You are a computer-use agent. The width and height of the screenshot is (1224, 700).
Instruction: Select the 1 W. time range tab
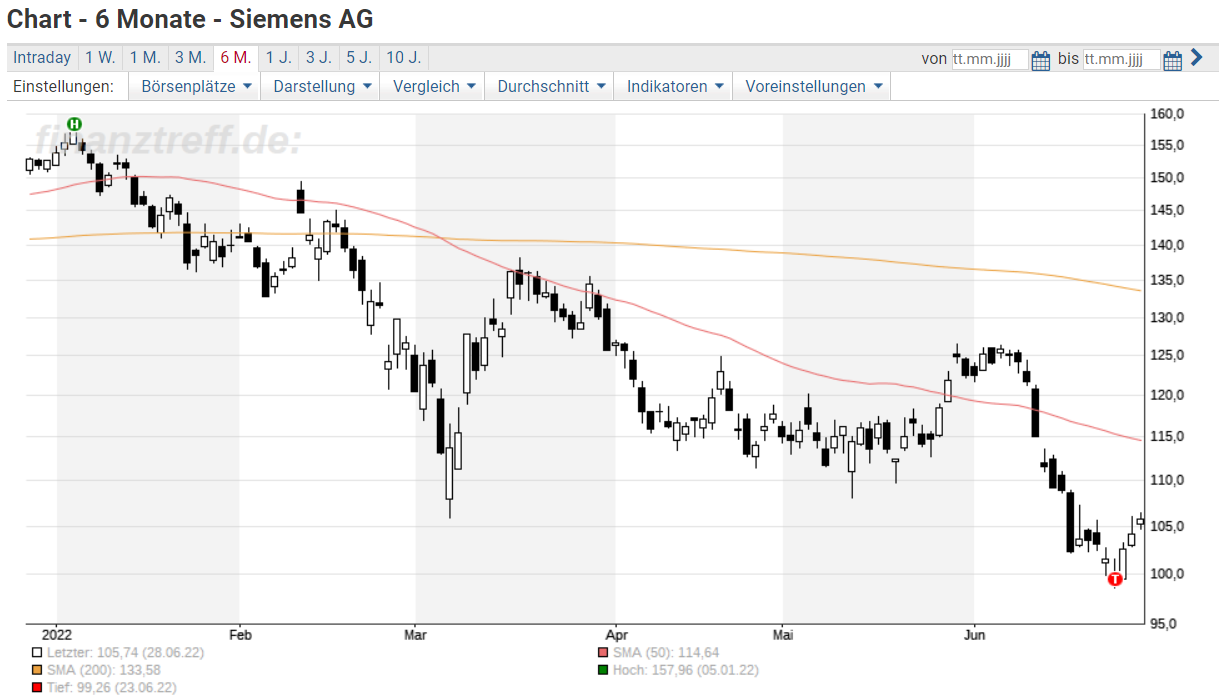pos(100,58)
